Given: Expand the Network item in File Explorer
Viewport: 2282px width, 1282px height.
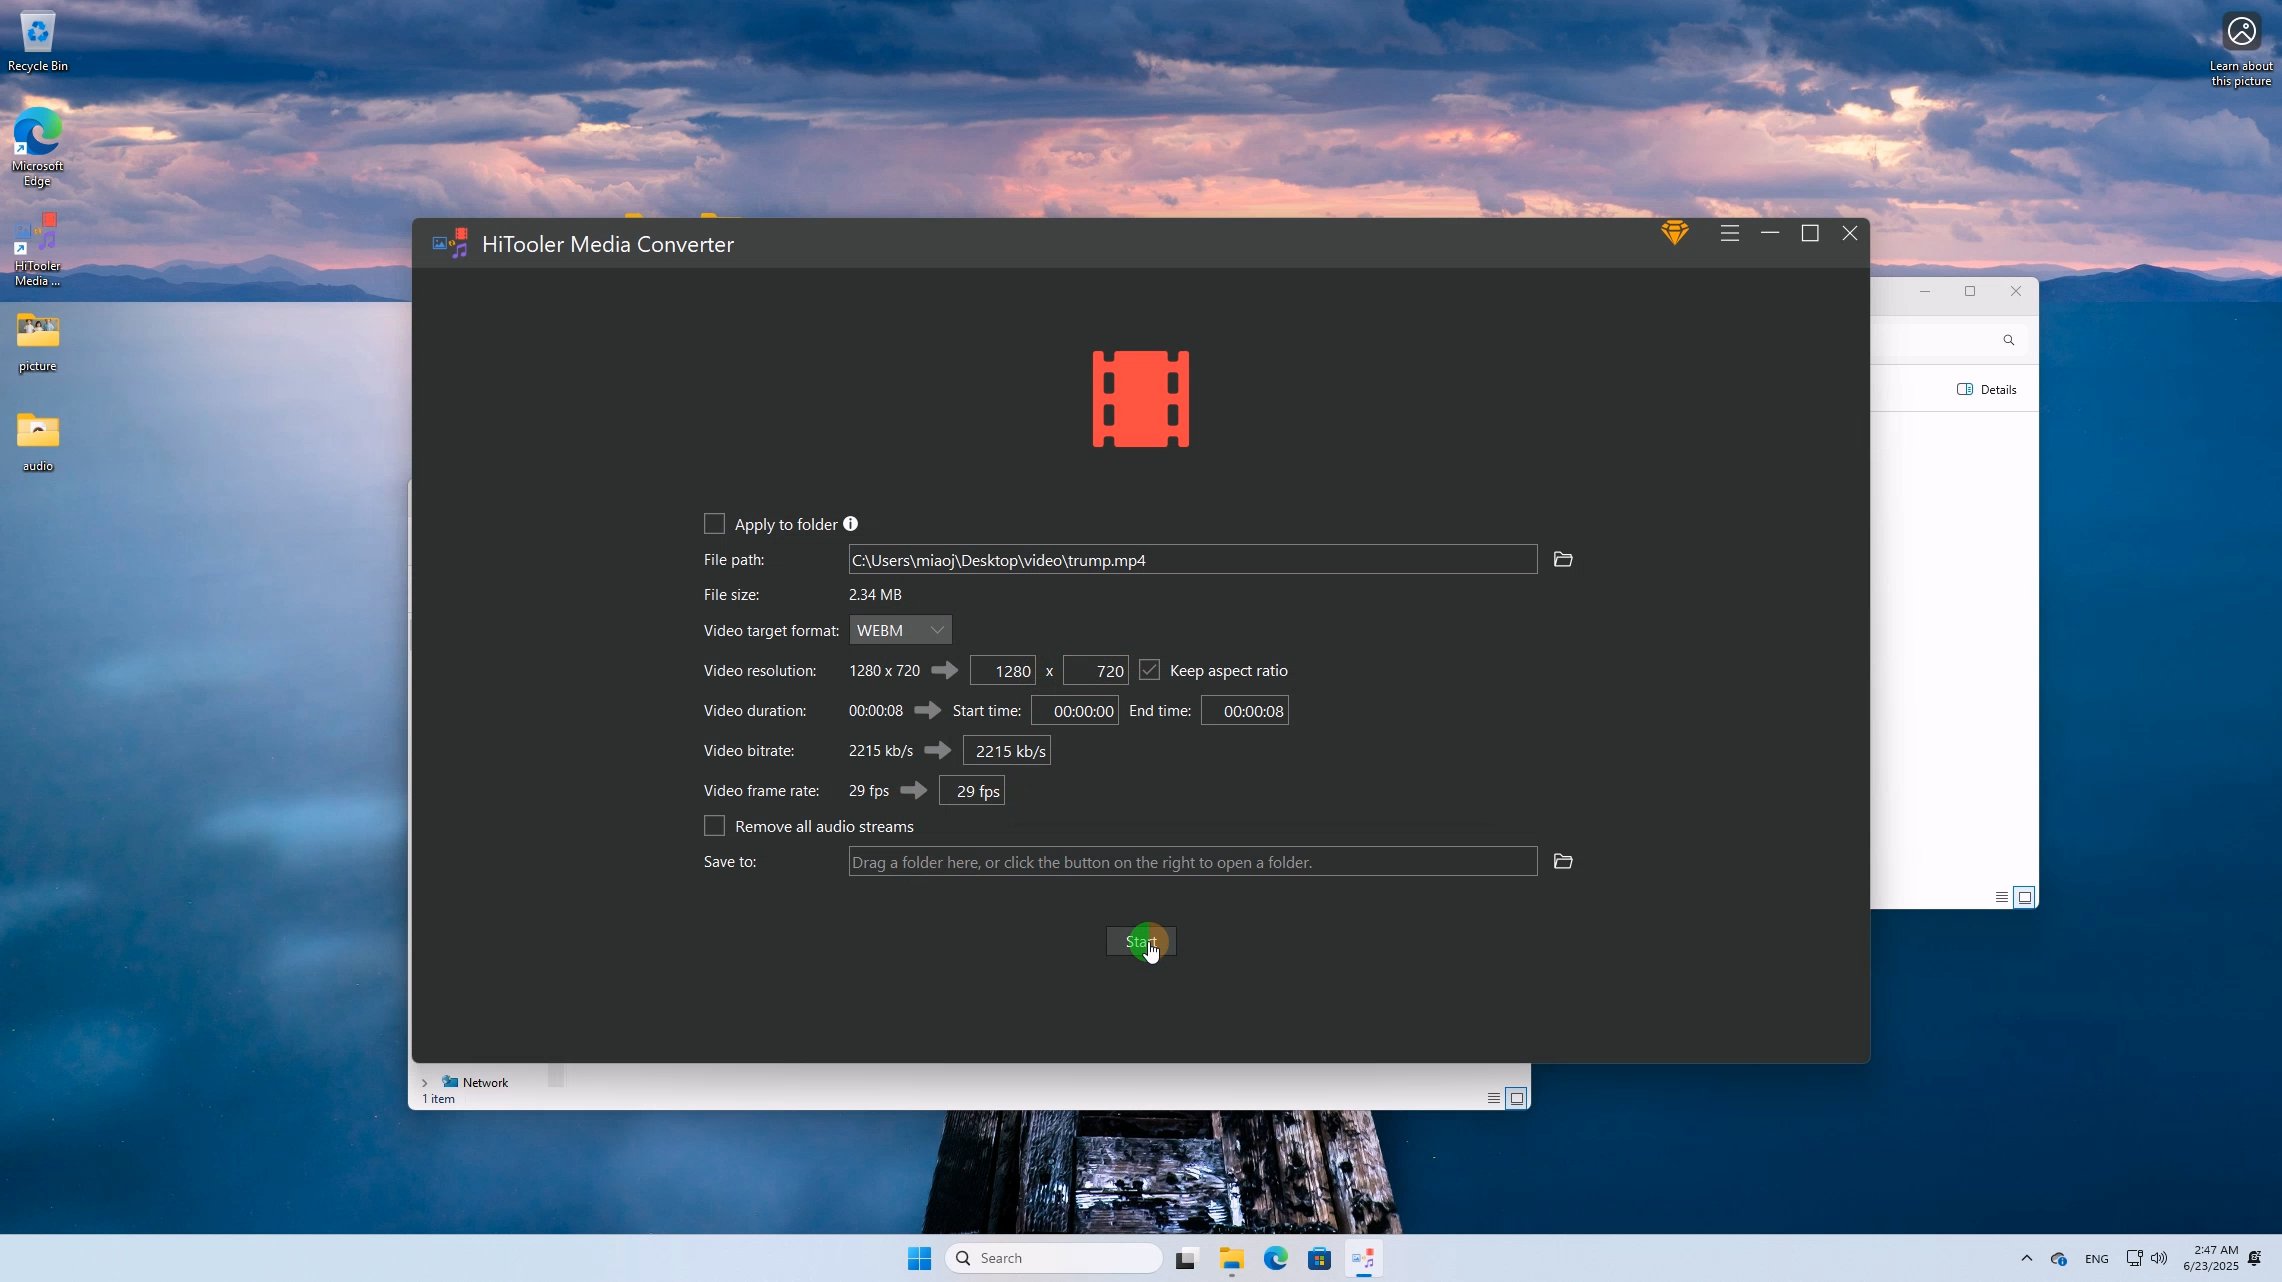Looking at the screenshot, I should tap(425, 1082).
